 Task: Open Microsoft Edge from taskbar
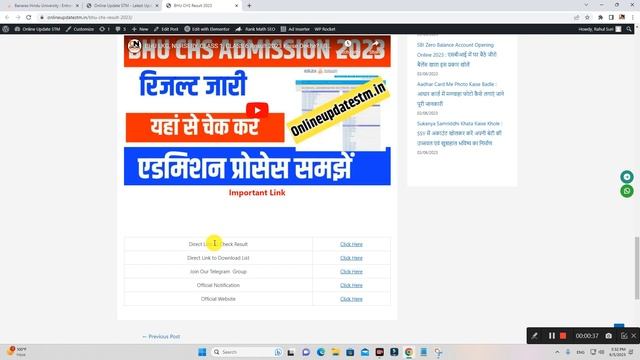(321, 352)
